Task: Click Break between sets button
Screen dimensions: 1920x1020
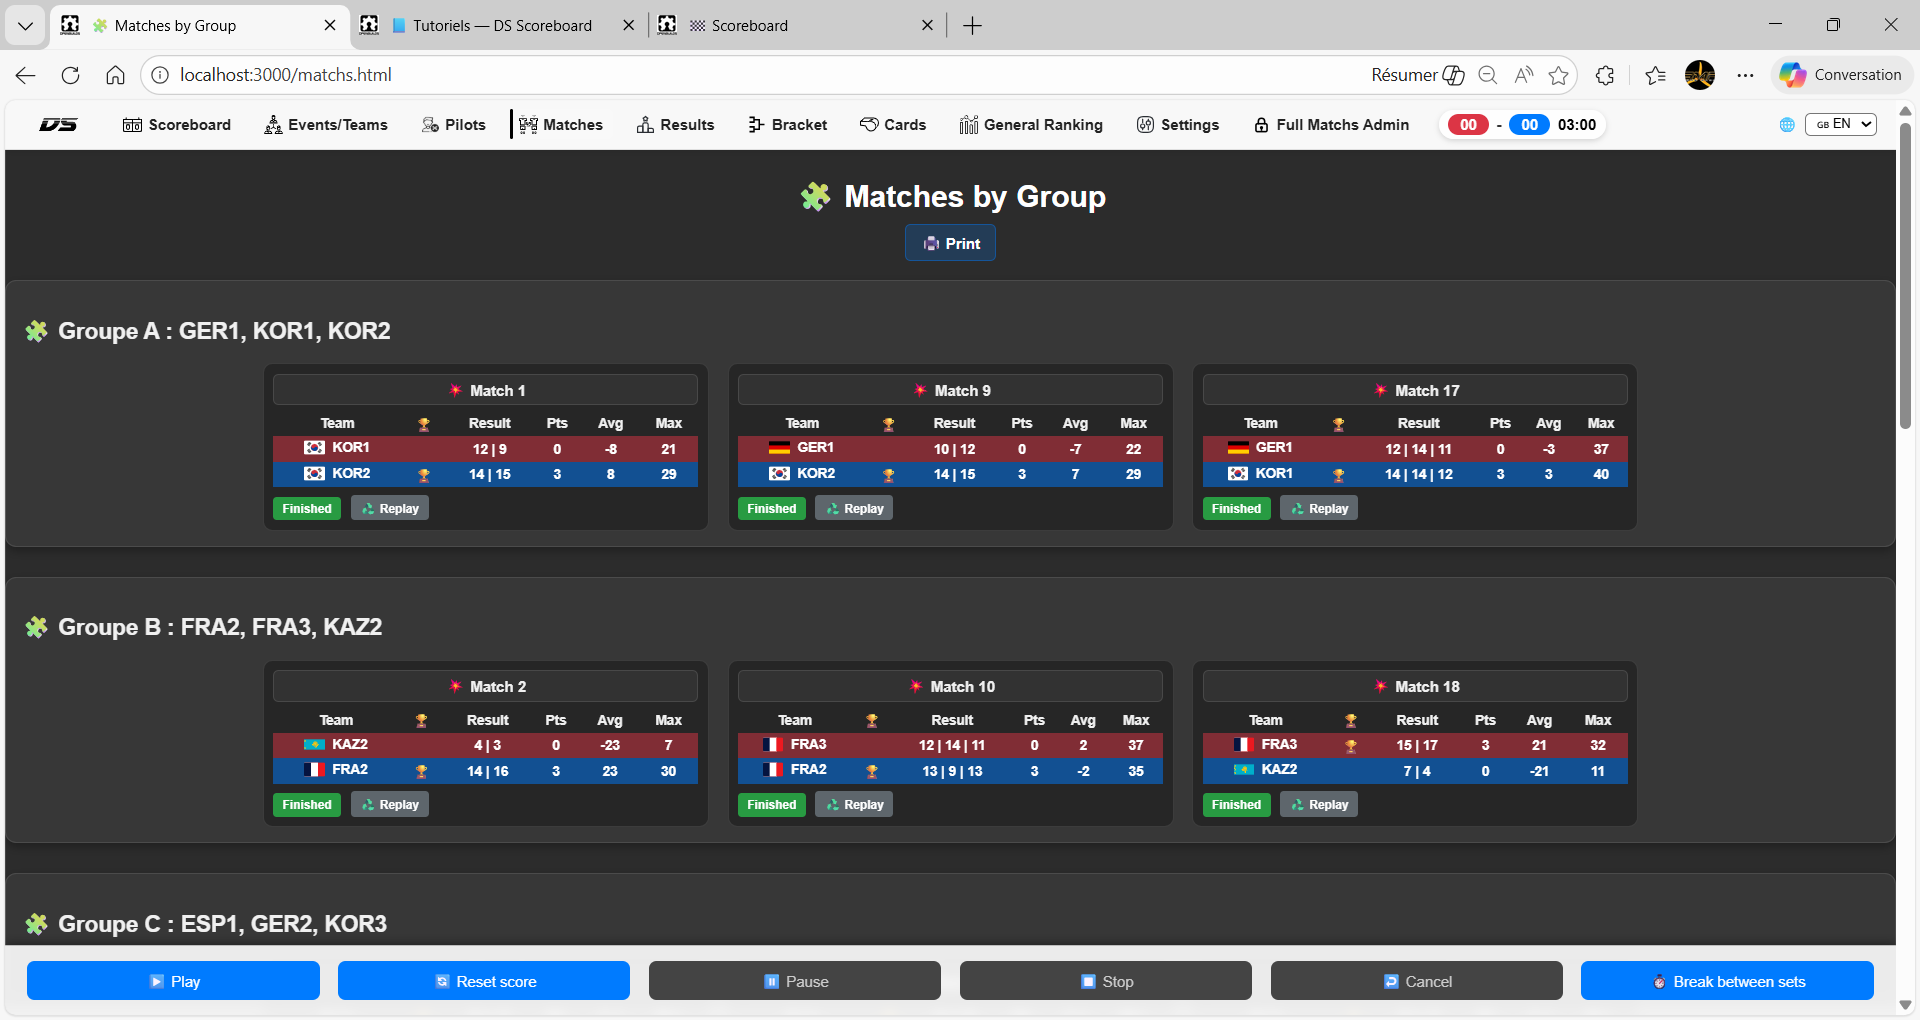Action: pos(1727,981)
